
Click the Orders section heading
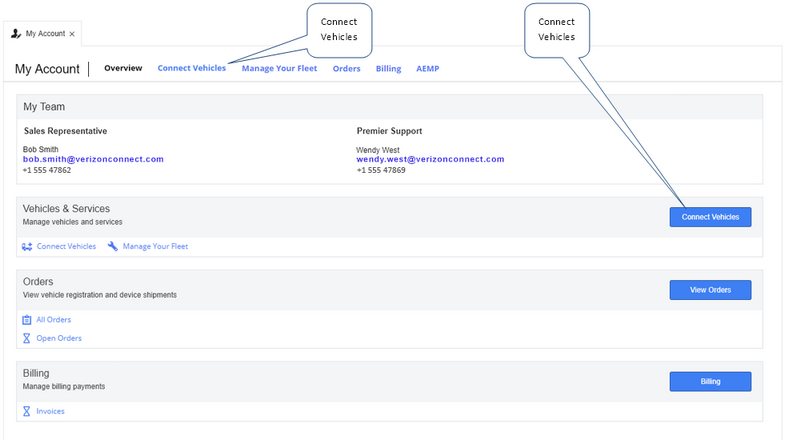click(38, 282)
